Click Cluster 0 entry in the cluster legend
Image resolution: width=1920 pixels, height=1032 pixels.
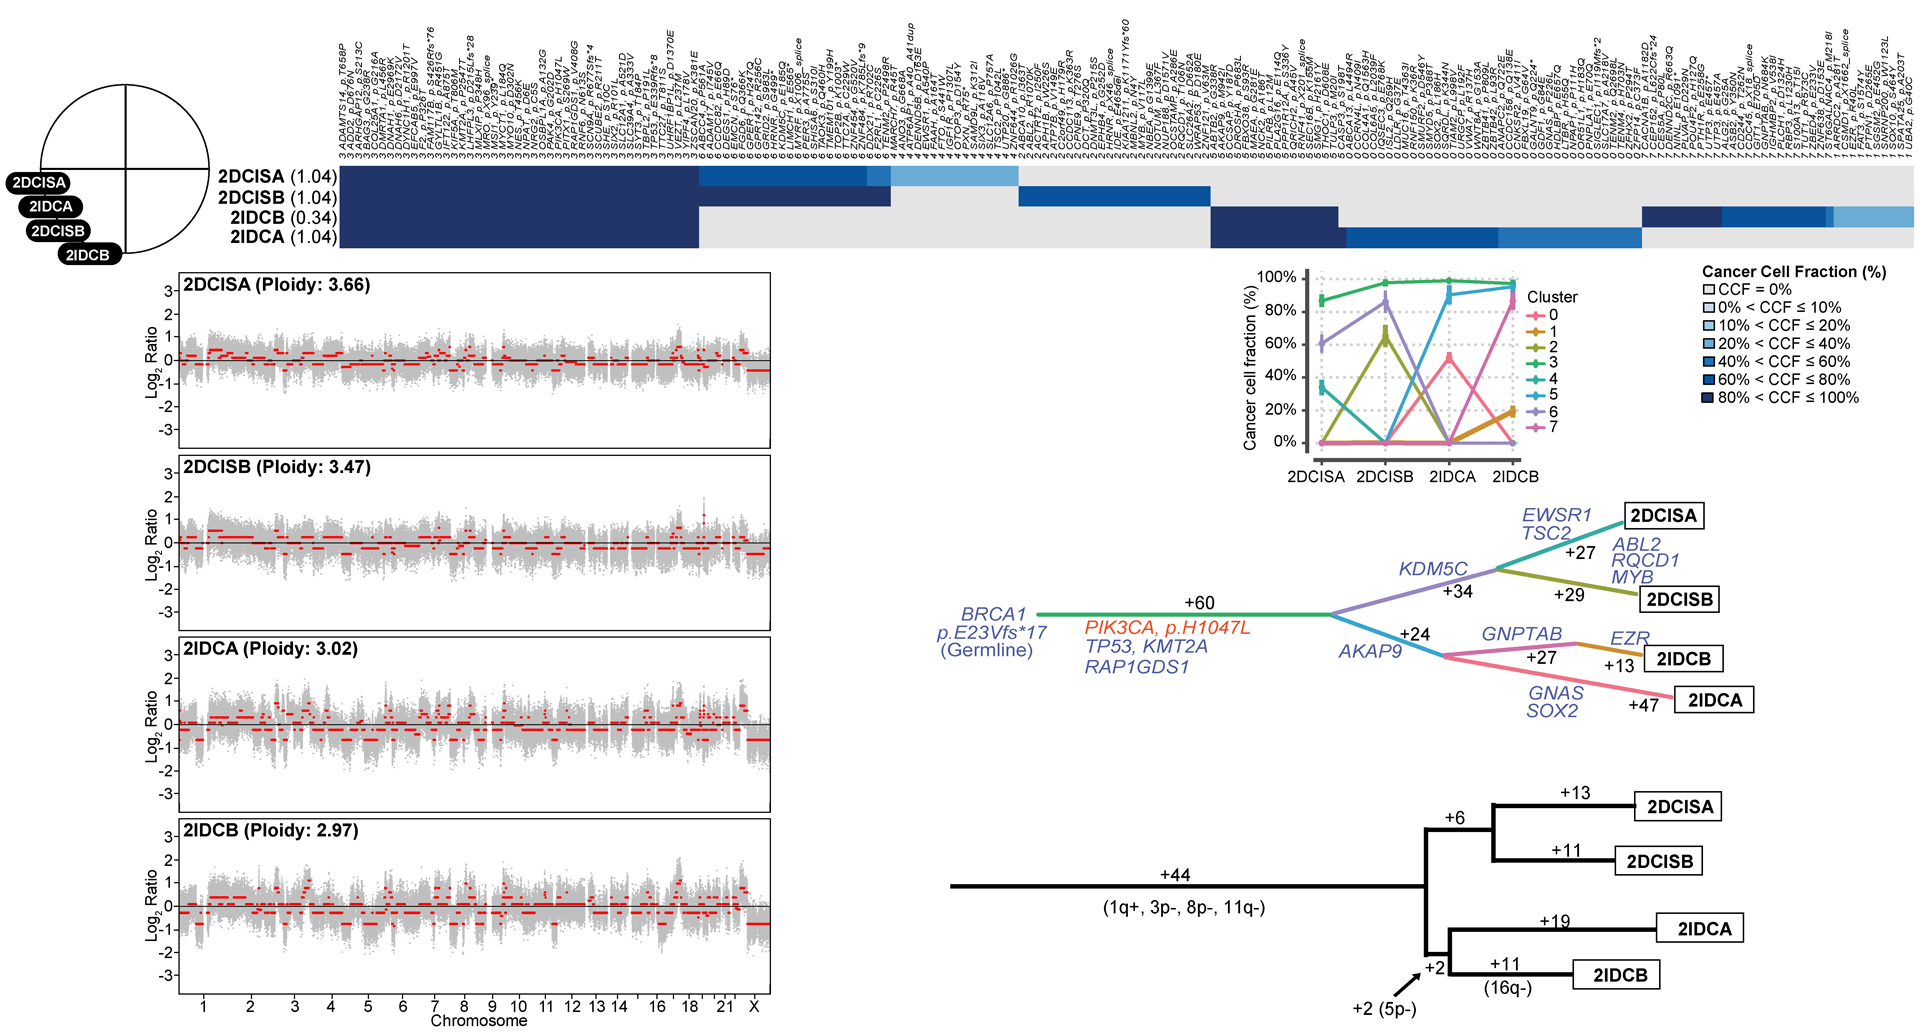[x=1543, y=315]
